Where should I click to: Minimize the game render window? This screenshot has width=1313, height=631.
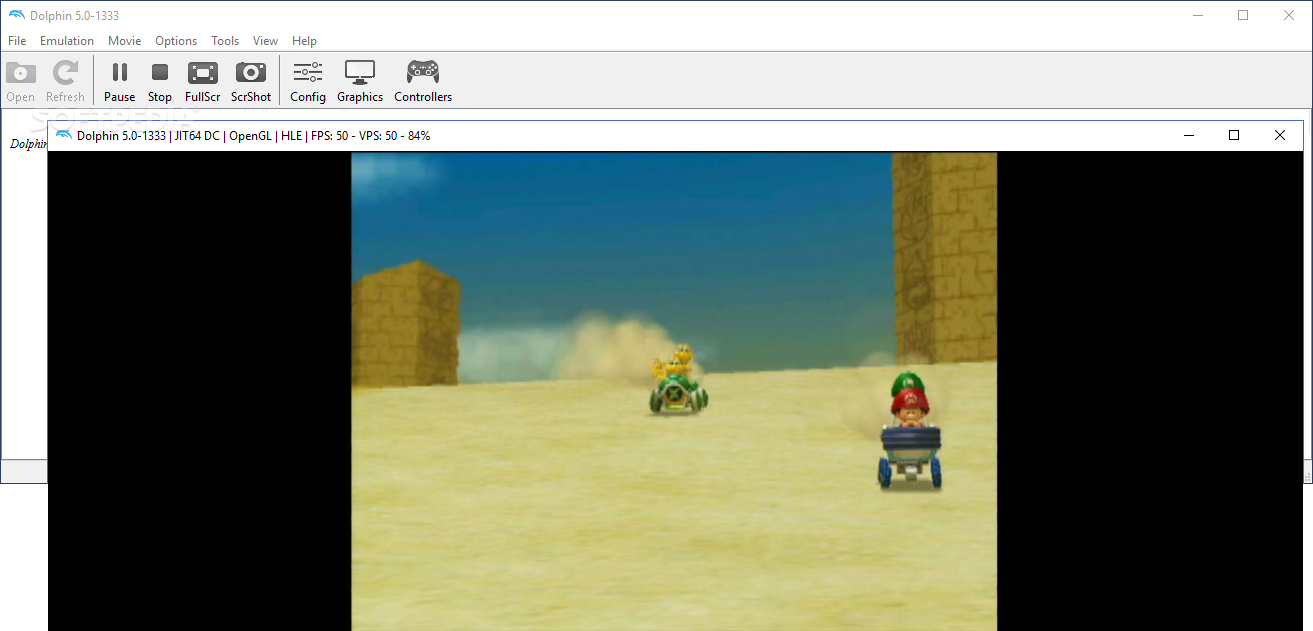(1189, 135)
